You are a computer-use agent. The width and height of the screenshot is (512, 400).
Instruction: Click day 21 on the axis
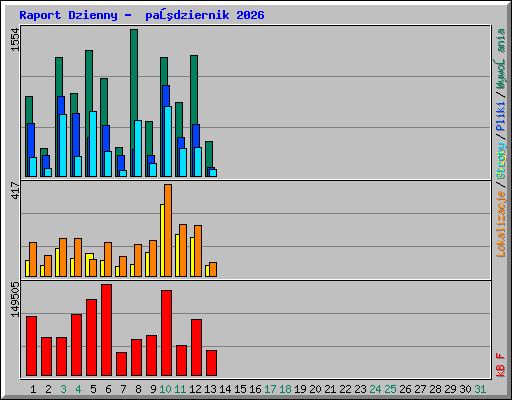330,389
